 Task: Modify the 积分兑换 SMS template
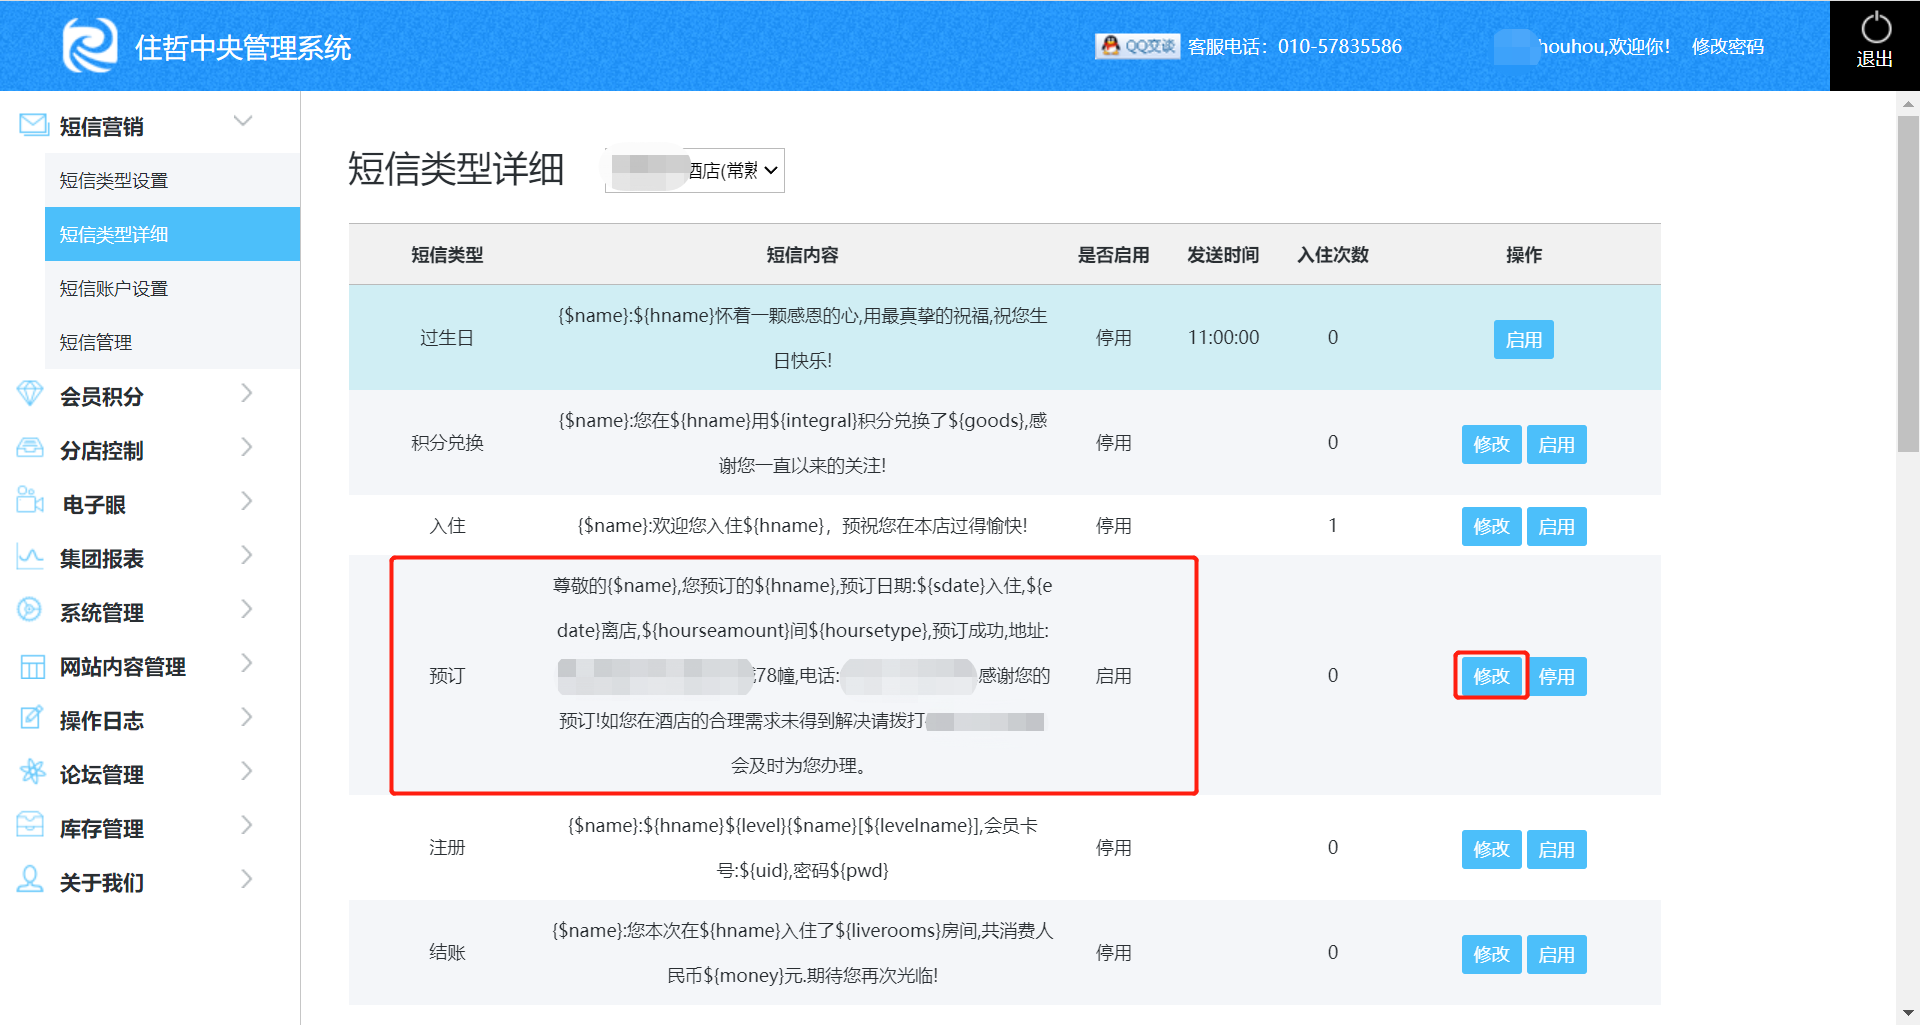(1491, 444)
